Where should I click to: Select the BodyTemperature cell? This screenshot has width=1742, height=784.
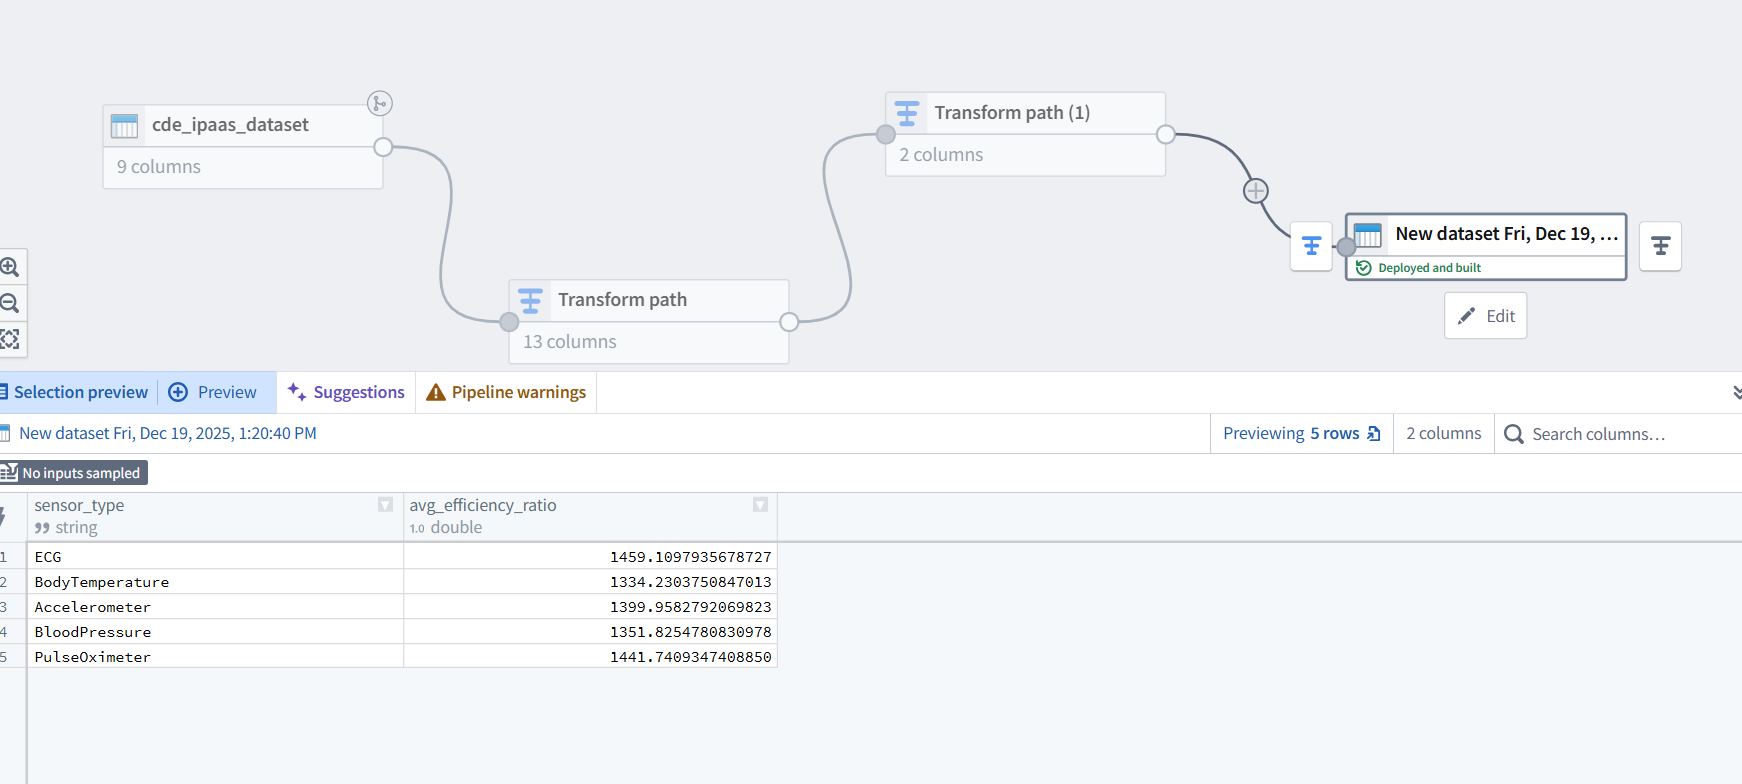[215, 581]
